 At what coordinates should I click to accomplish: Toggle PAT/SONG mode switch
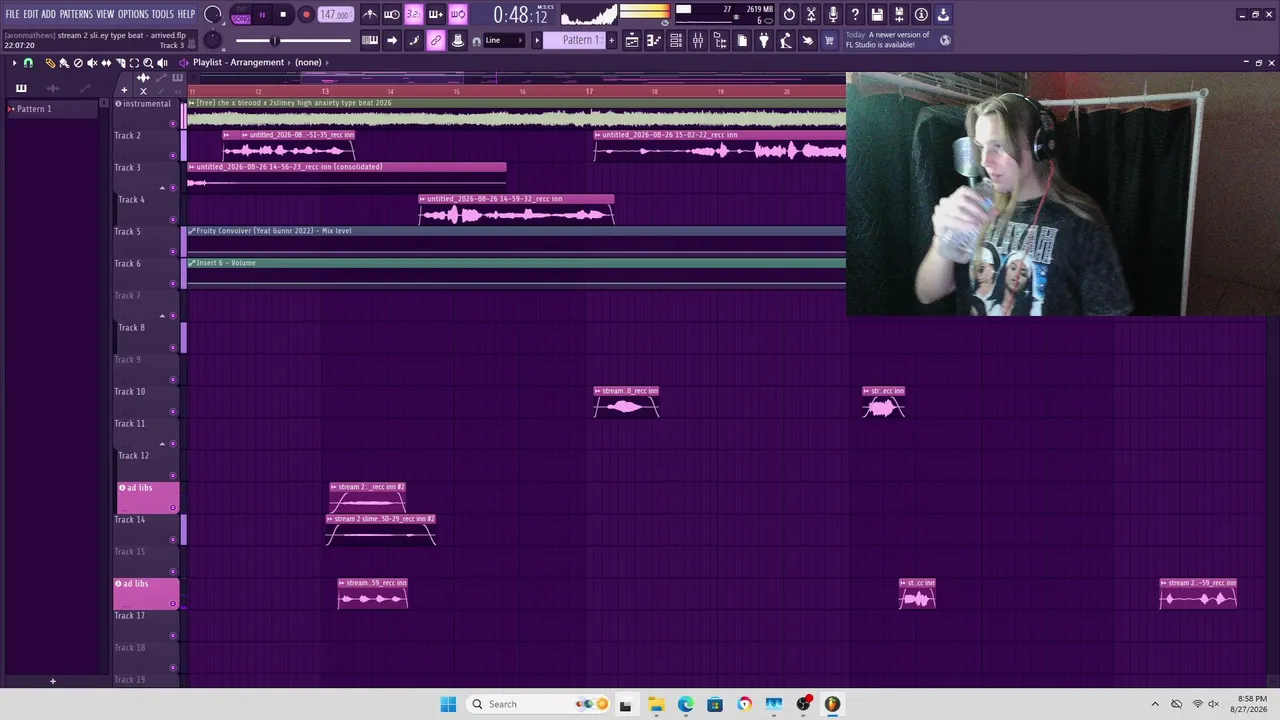pos(241,15)
